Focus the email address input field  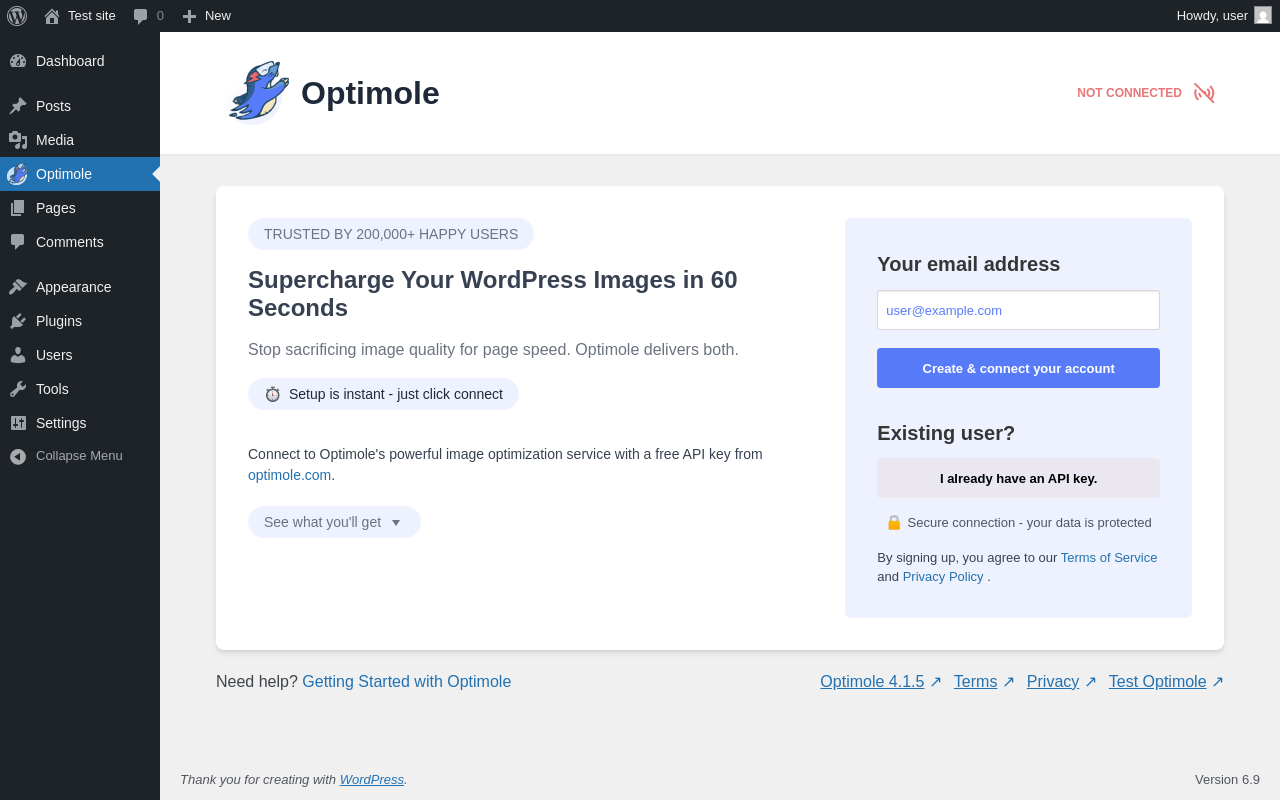coord(1018,310)
